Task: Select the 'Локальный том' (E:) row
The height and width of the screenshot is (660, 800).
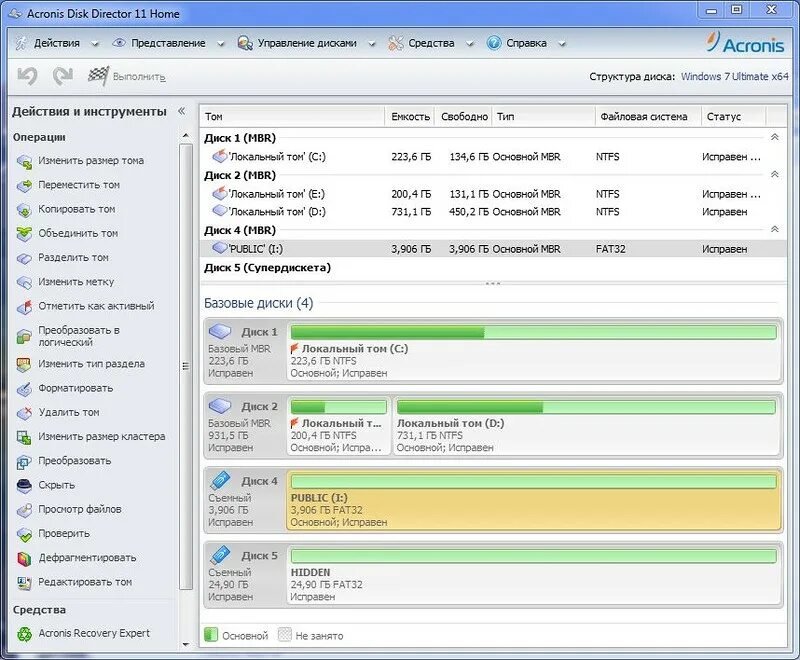Action: point(493,194)
